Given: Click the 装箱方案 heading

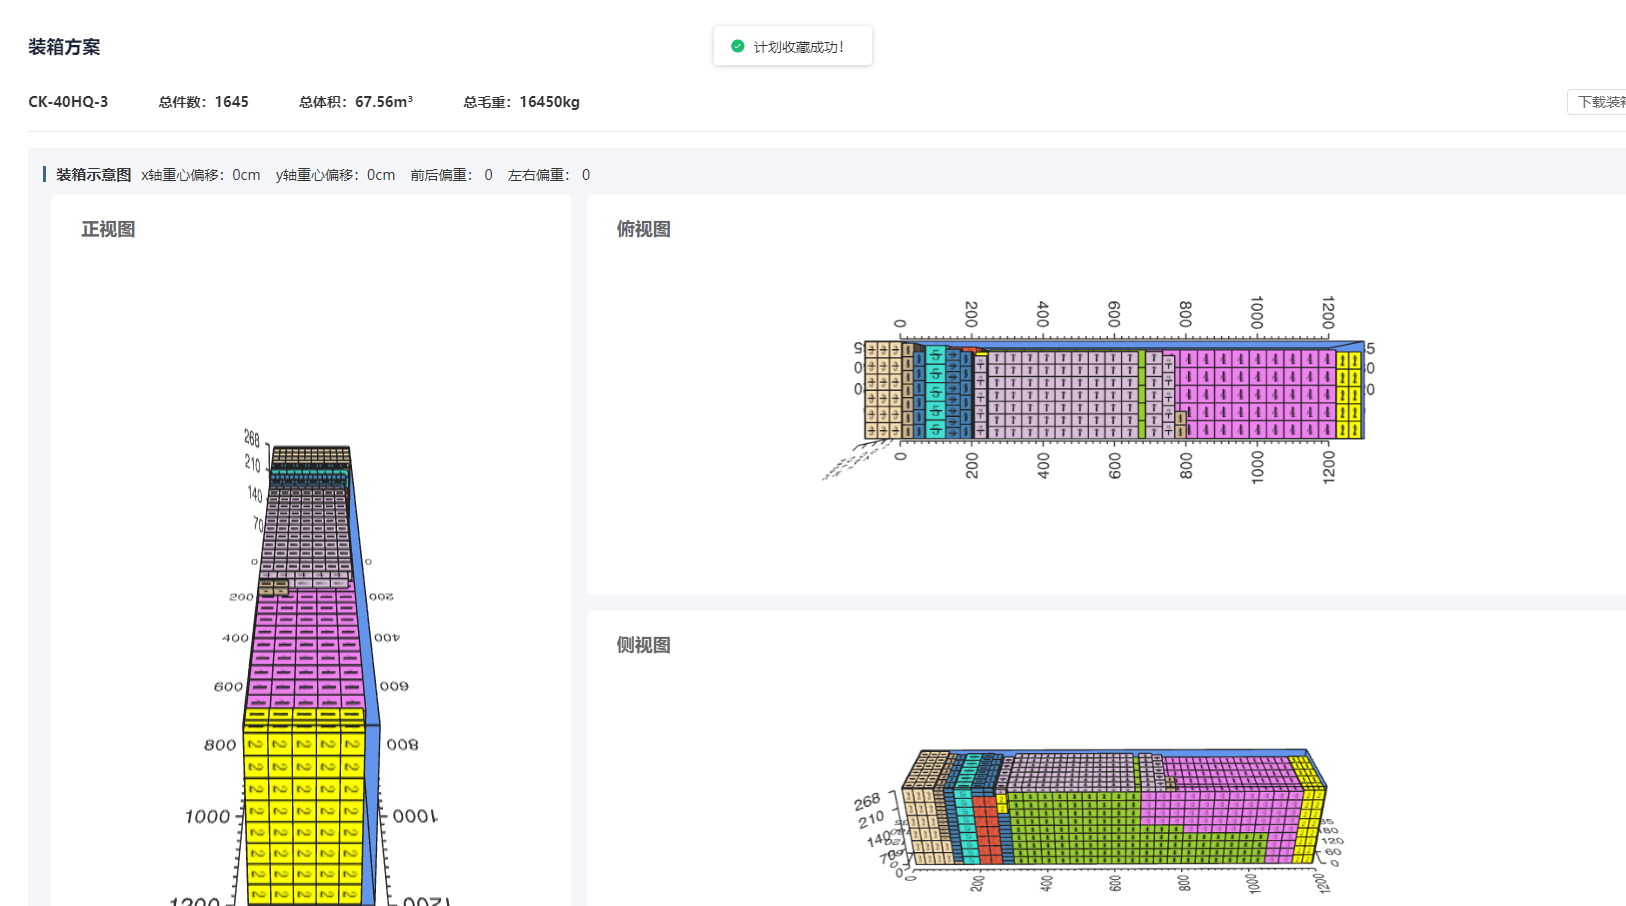Looking at the screenshot, I should pyautogui.click(x=64, y=47).
